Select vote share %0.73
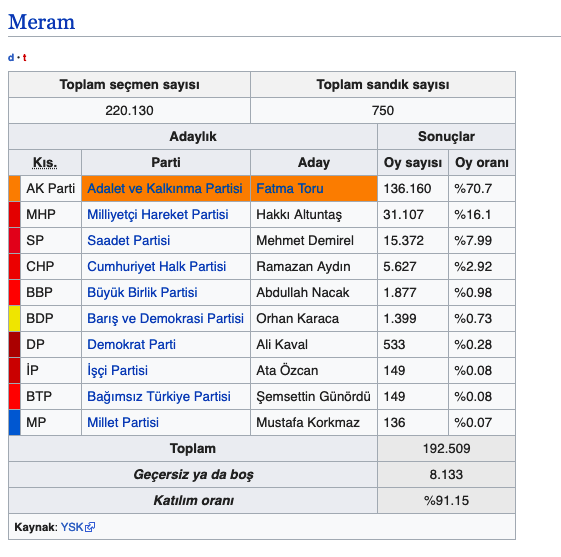 point(473,318)
